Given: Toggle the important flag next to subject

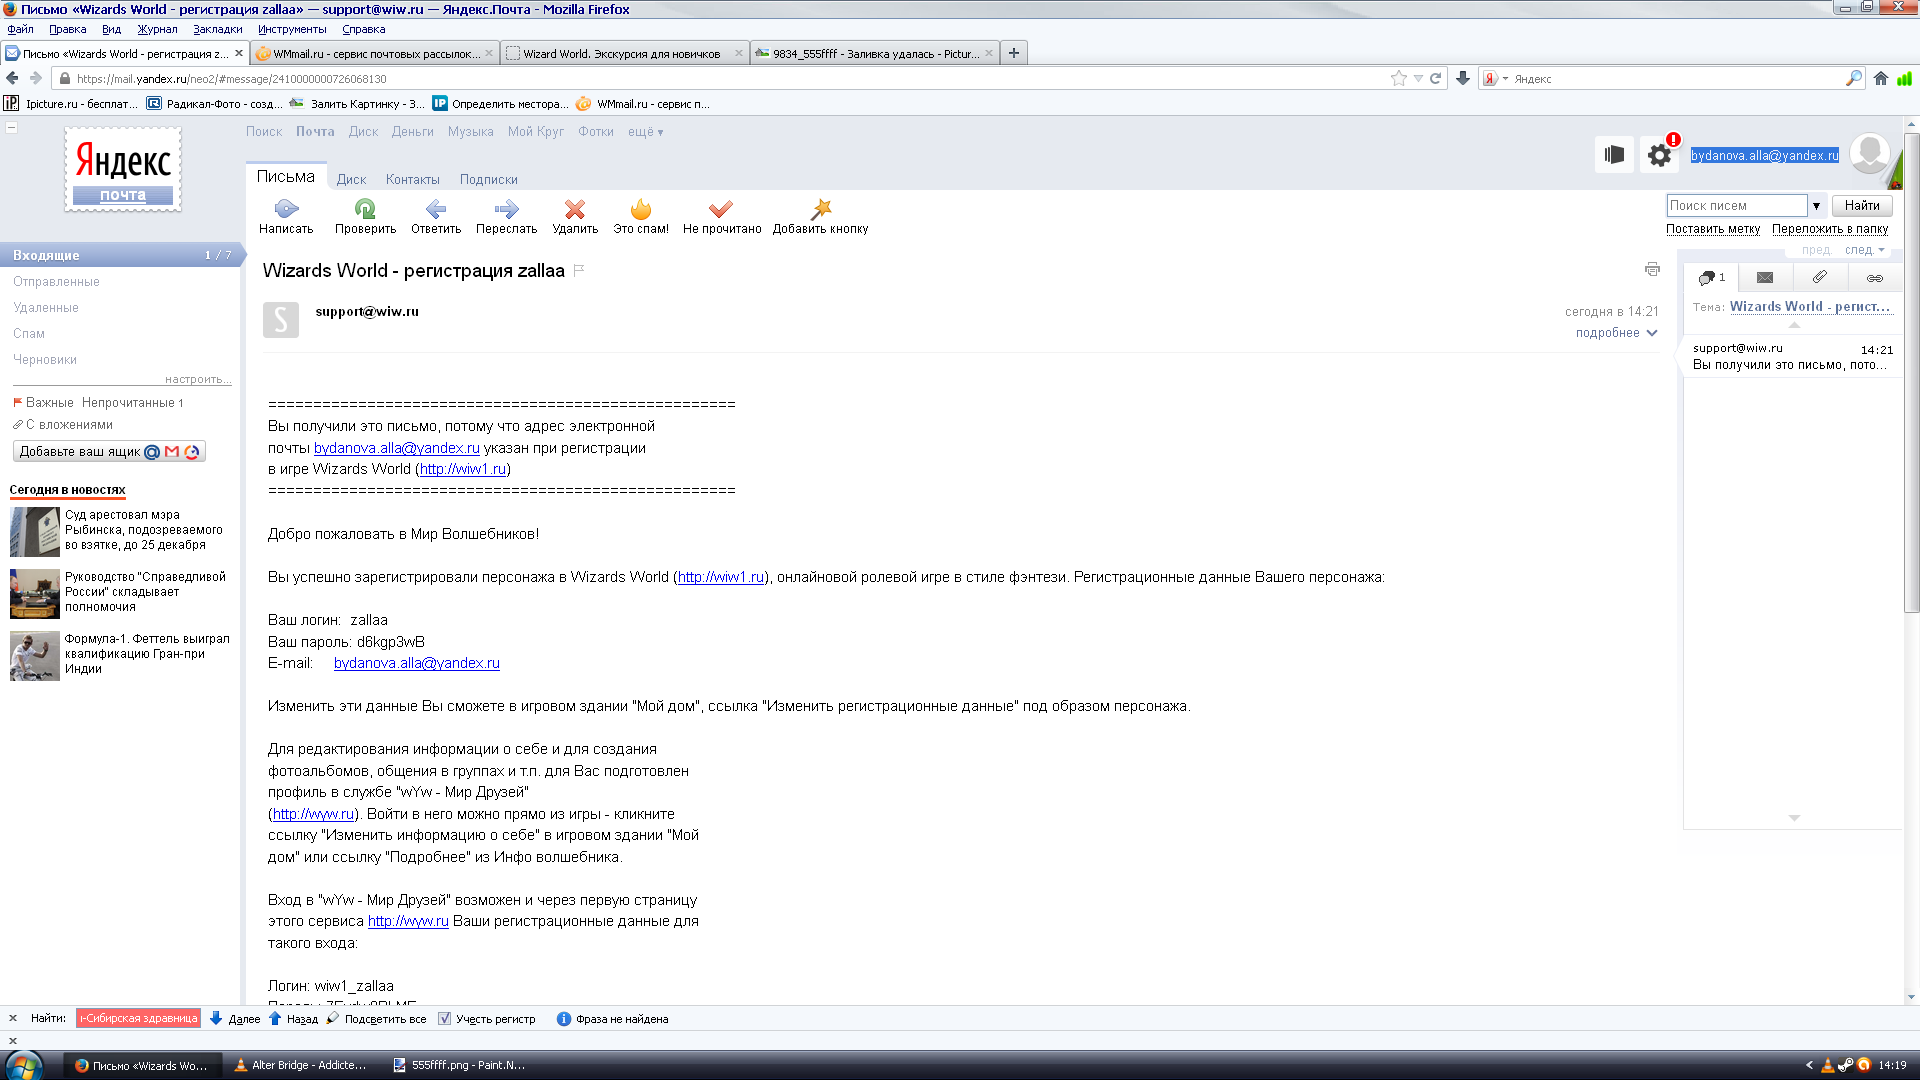Looking at the screenshot, I should point(579,270).
